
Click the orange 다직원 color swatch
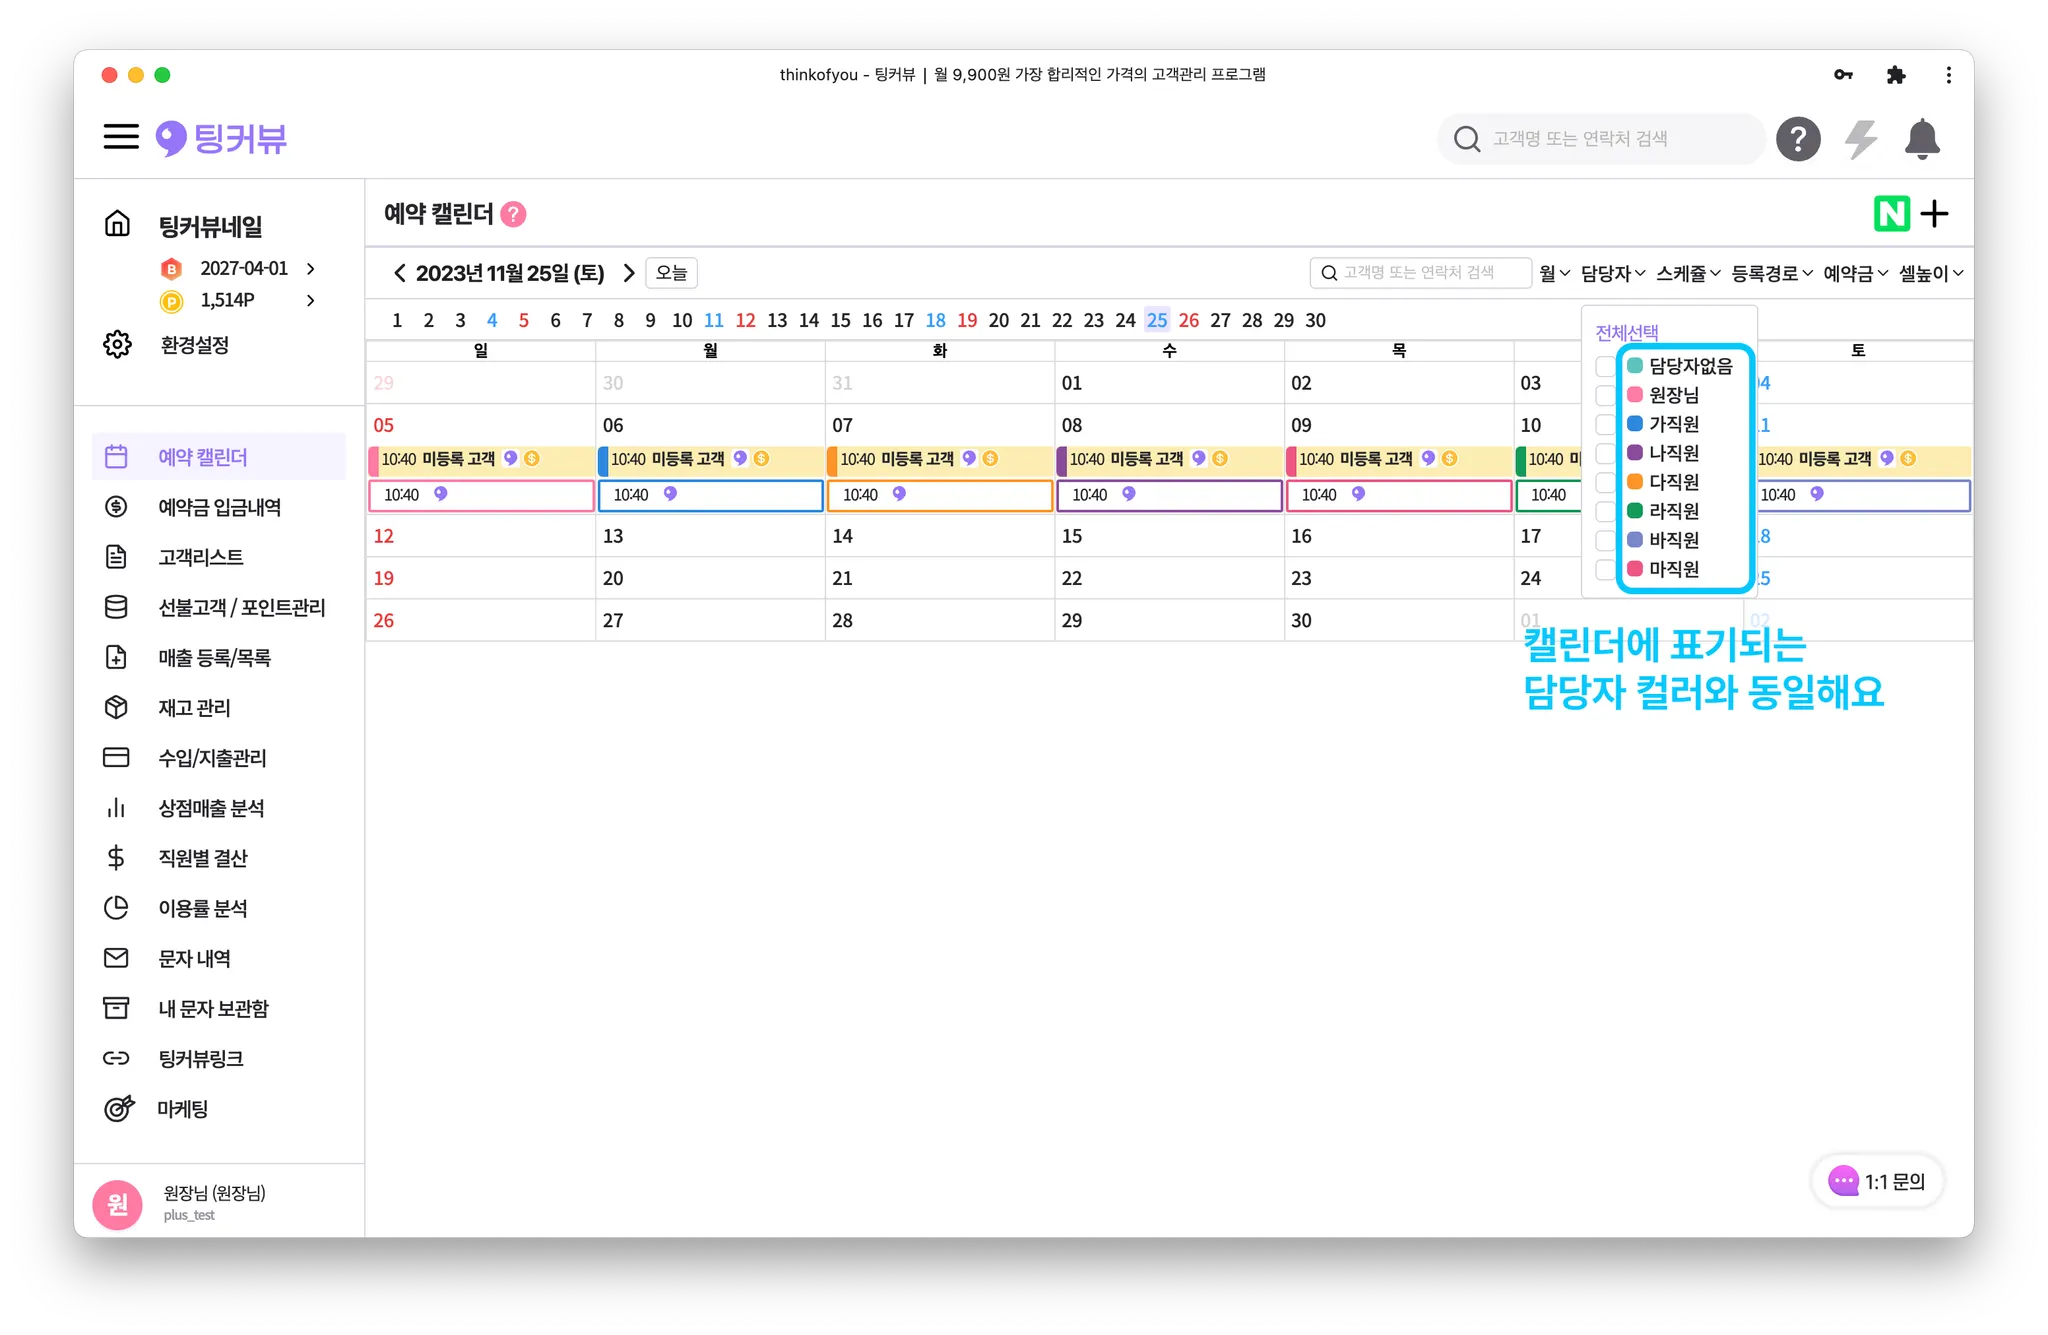[1635, 482]
